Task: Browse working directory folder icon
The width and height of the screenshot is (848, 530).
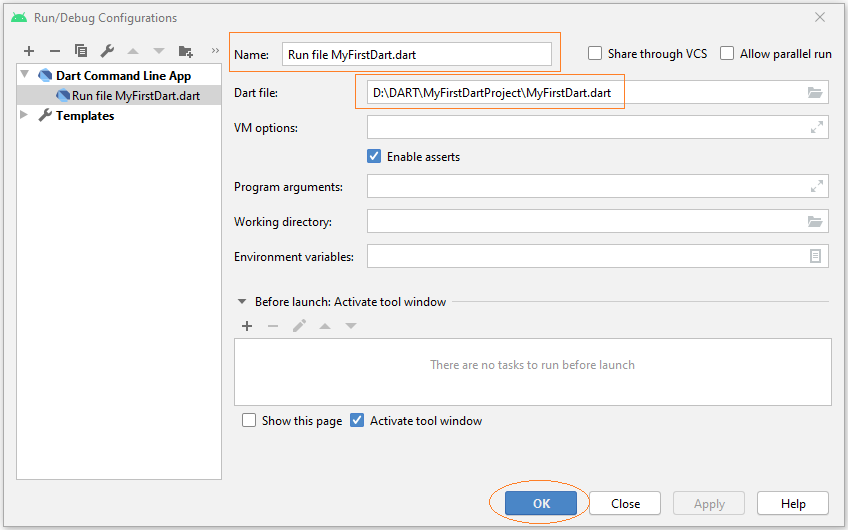Action: coord(814,221)
